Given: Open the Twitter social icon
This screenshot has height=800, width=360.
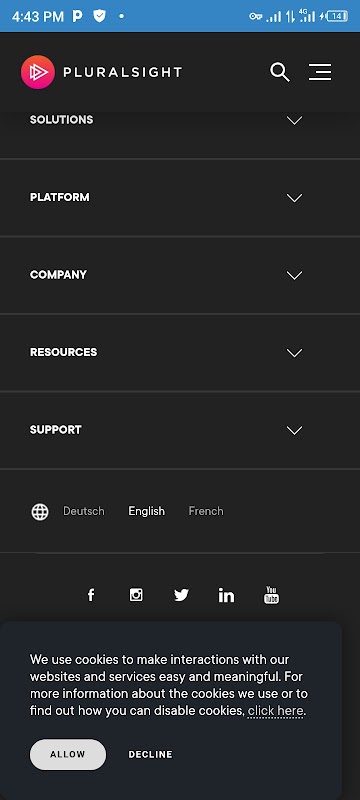Looking at the screenshot, I should point(181,595).
